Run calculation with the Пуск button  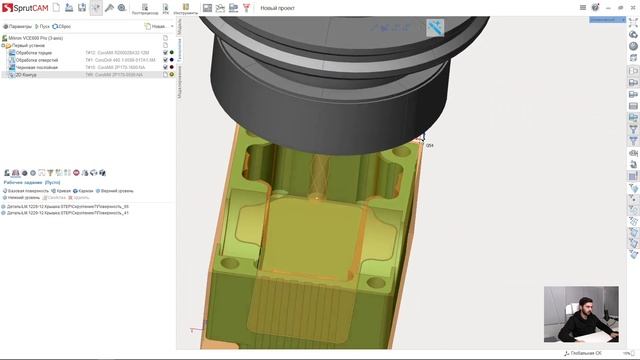point(42,26)
